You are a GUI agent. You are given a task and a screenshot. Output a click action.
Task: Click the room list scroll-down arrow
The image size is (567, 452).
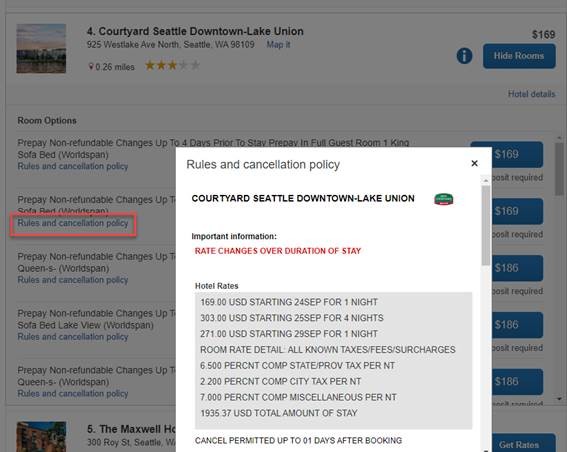click(x=559, y=399)
